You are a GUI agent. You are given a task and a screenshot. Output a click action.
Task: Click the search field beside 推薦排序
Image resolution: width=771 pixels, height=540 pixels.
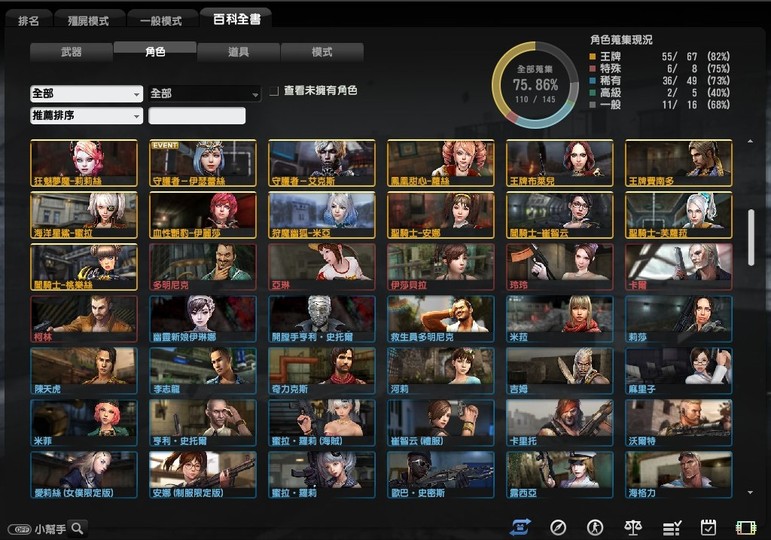(x=197, y=116)
